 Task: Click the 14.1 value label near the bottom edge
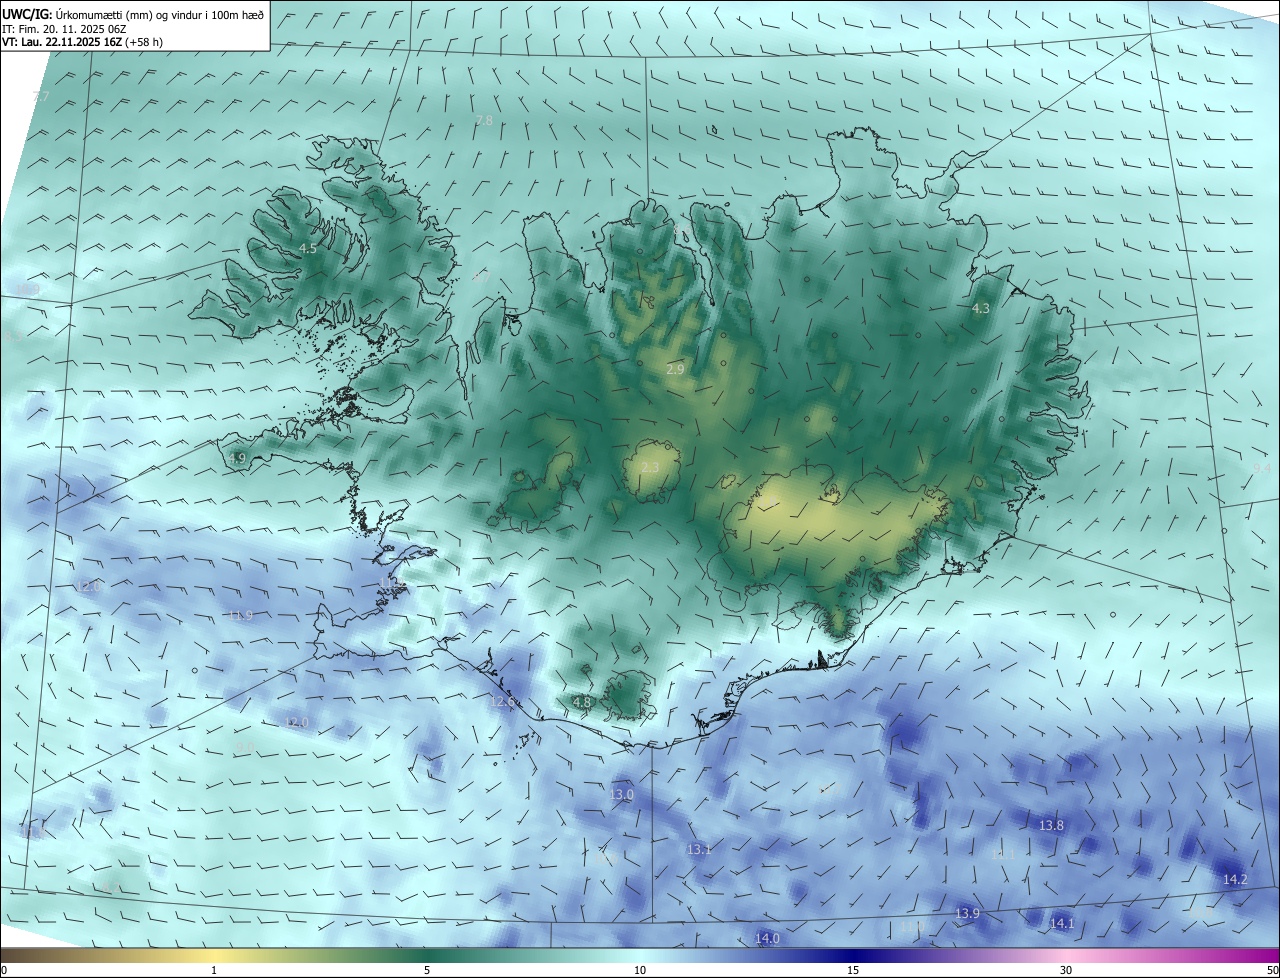(1061, 924)
